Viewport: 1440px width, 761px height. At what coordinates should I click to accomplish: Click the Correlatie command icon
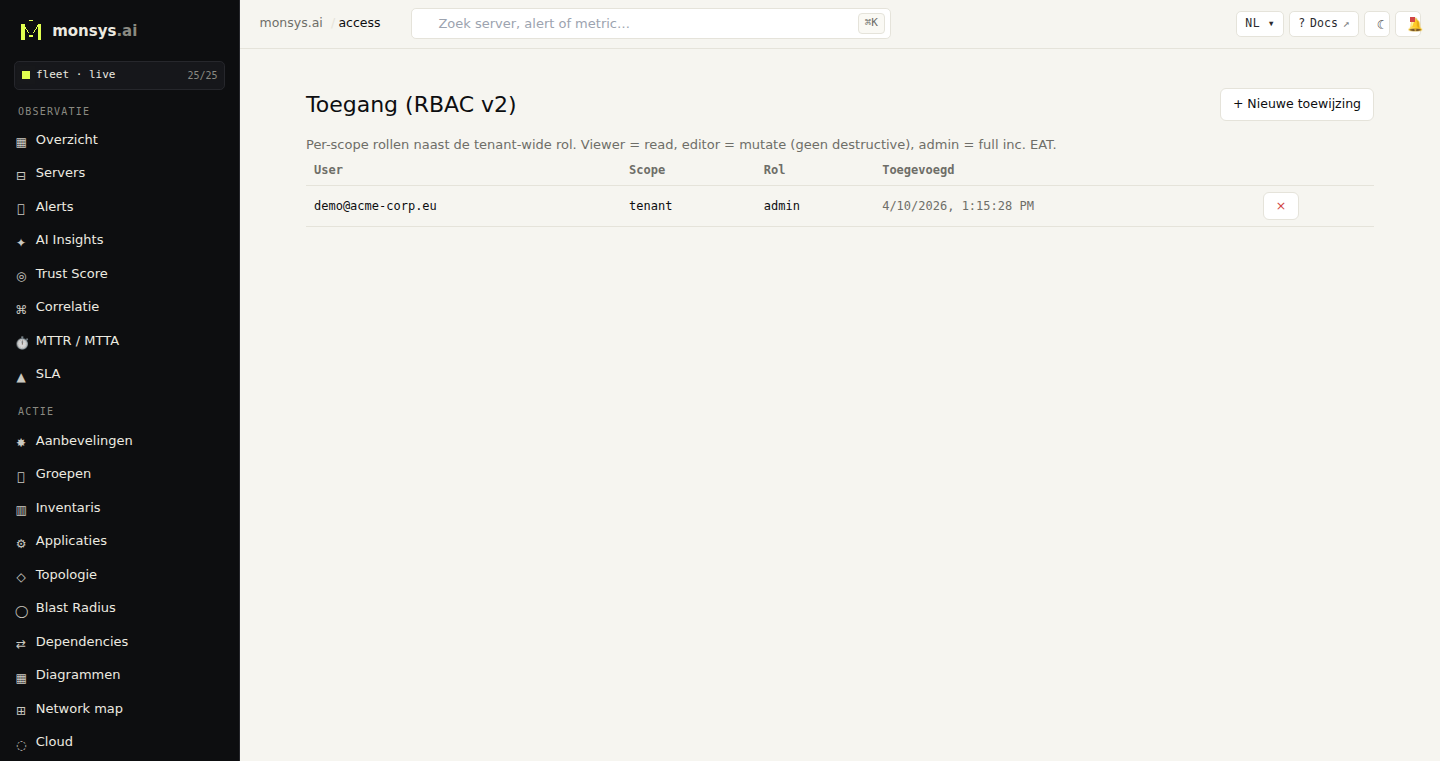[21, 308]
